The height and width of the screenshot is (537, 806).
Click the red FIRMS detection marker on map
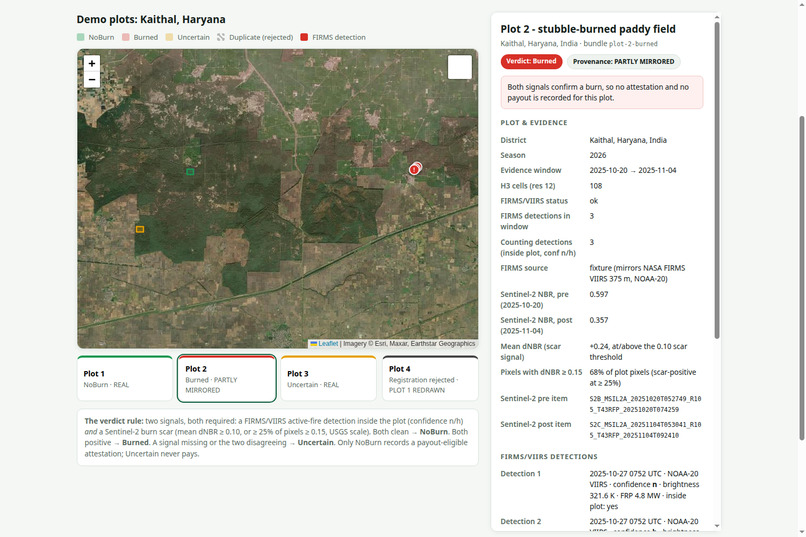(415, 169)
